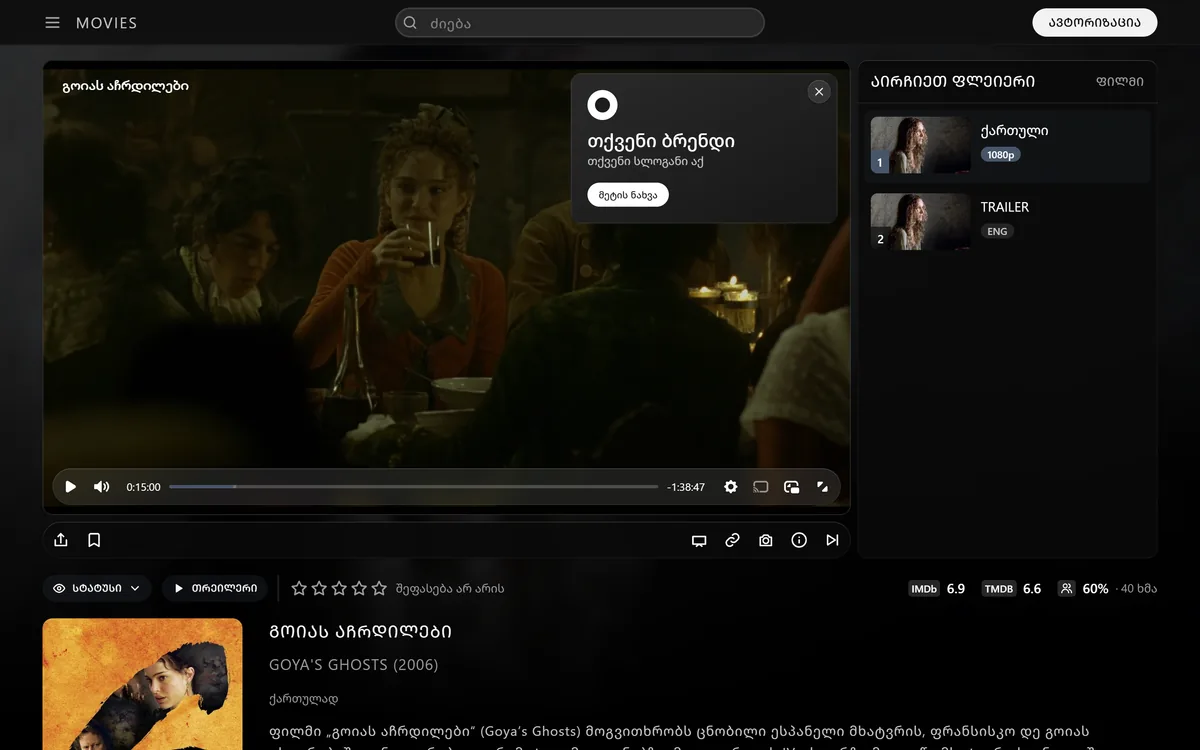This screenshot has width=1200, height=750.
Task: Expand the სტატუსი dropdown
Action: 97,588
